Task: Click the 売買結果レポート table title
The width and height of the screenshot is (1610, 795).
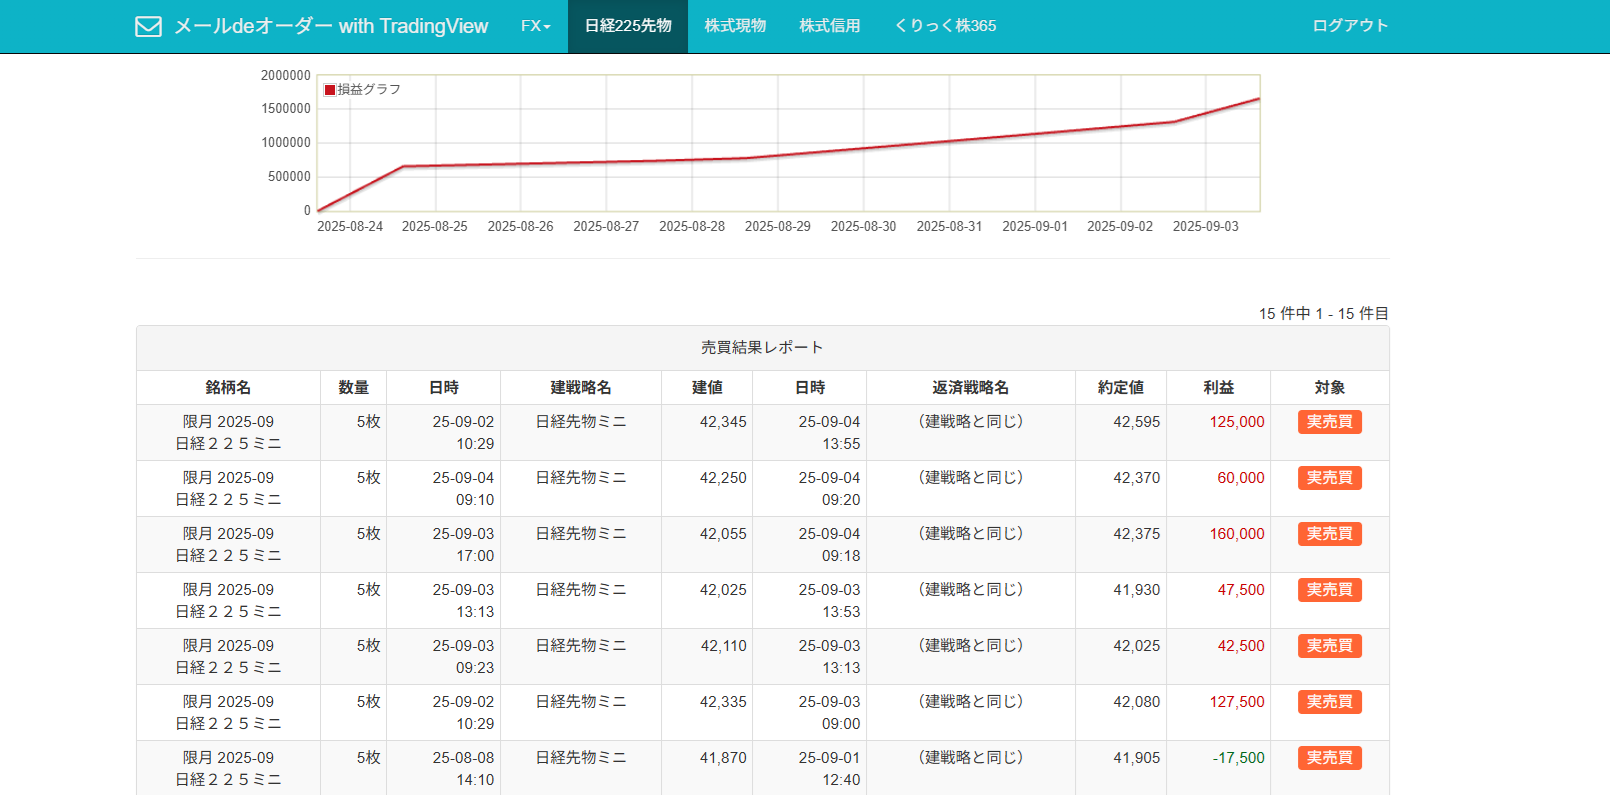Action: (x=762, y=348)
